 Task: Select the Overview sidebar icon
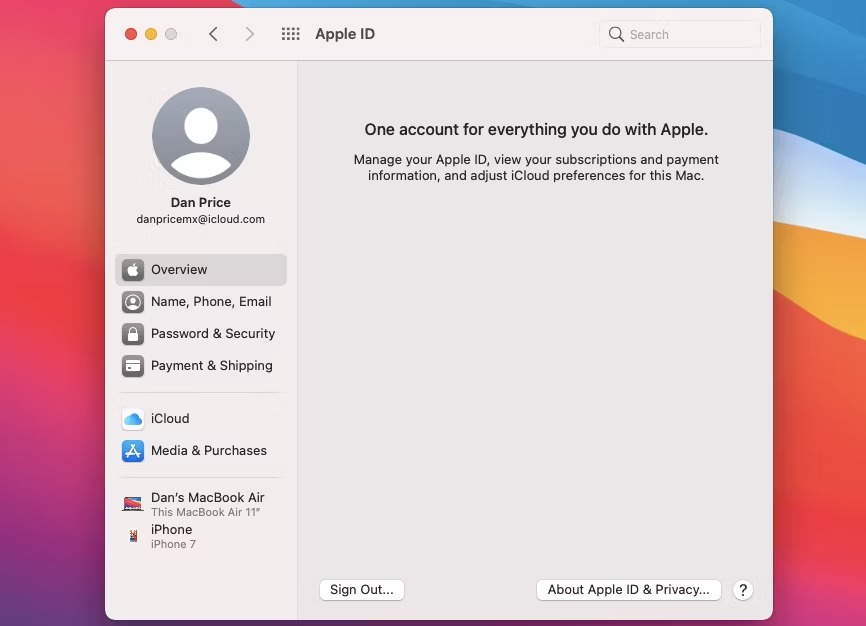click(133, 269)
